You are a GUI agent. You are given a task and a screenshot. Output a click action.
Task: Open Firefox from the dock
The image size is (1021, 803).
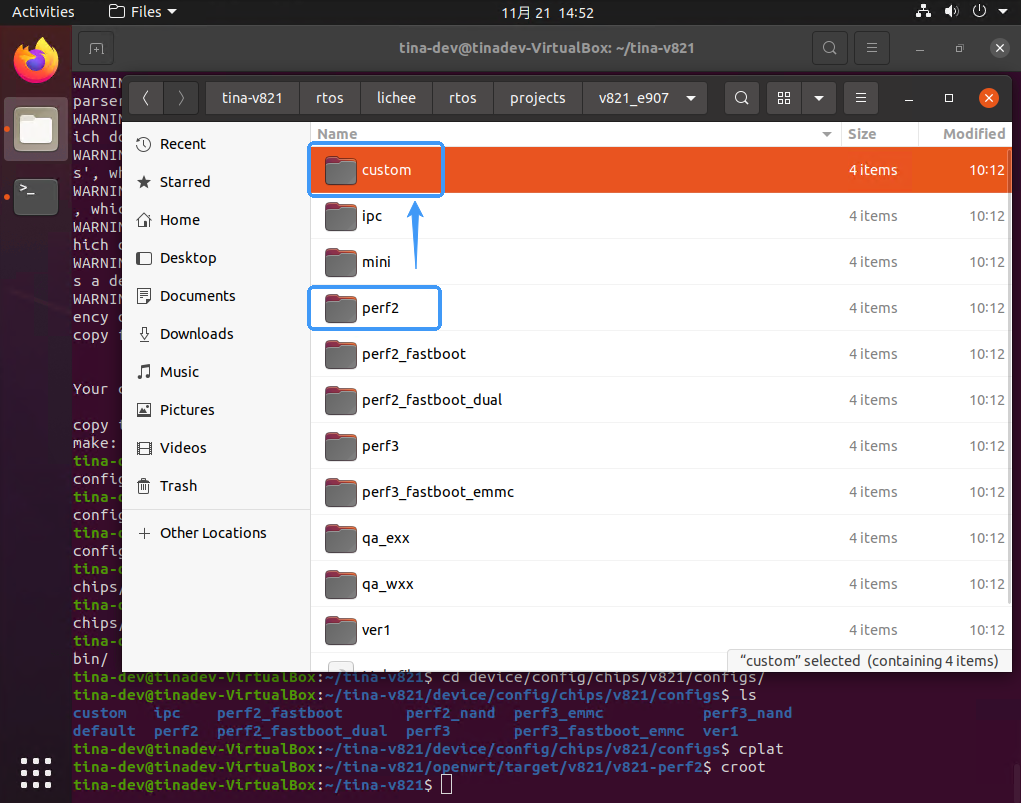pyautogui.click(x=35, y=62)
